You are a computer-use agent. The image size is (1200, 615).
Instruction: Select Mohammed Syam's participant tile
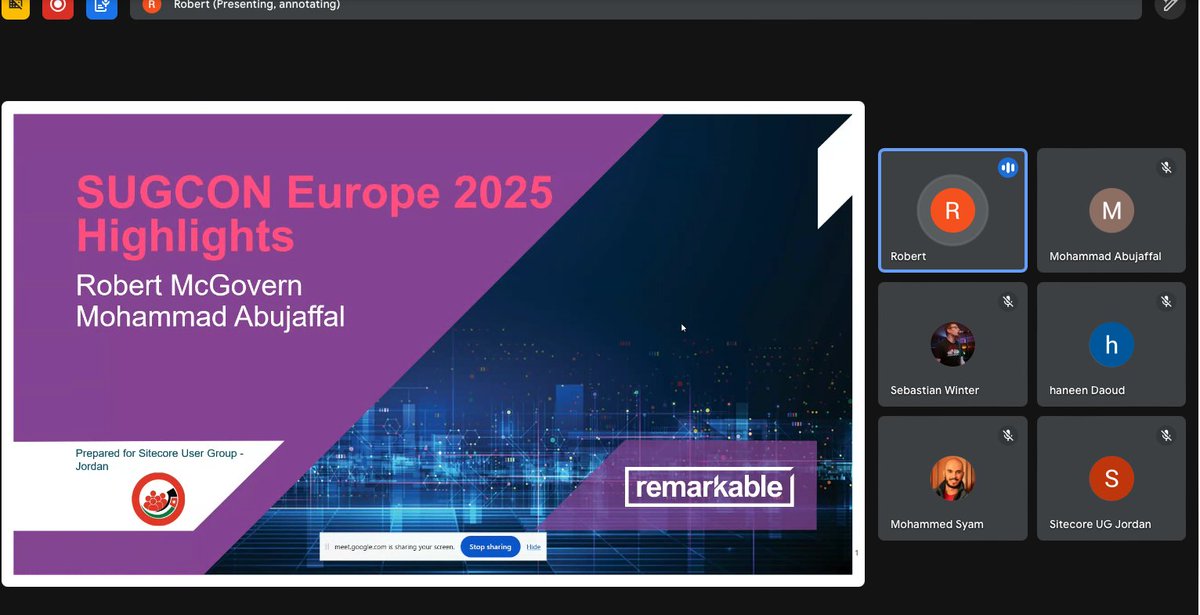[x=953, y=478]
